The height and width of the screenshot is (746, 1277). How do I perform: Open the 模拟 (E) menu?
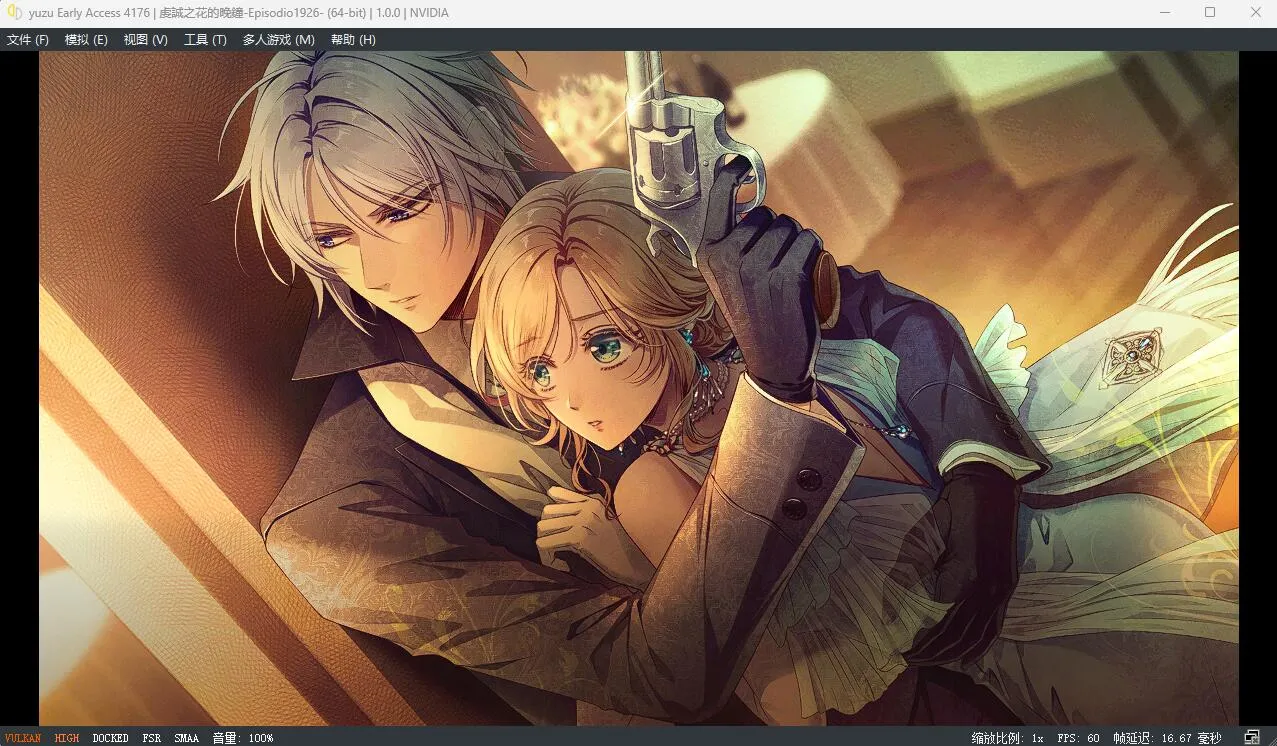click(x=86, y=40)
